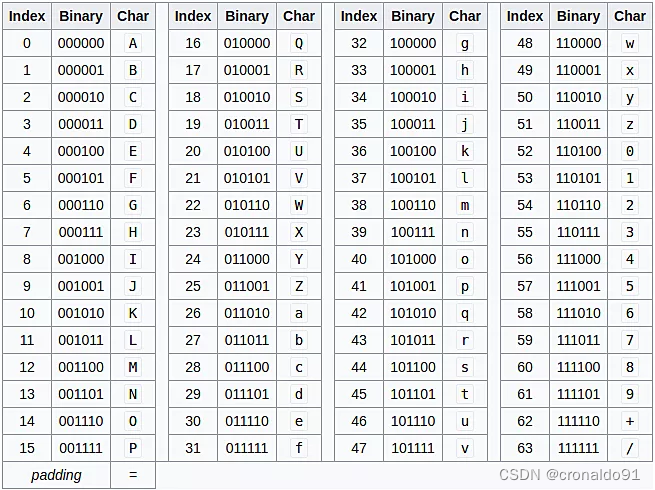Select the character 'H' cell
This screenshot has width=655, height=490.
coord(133,232)
